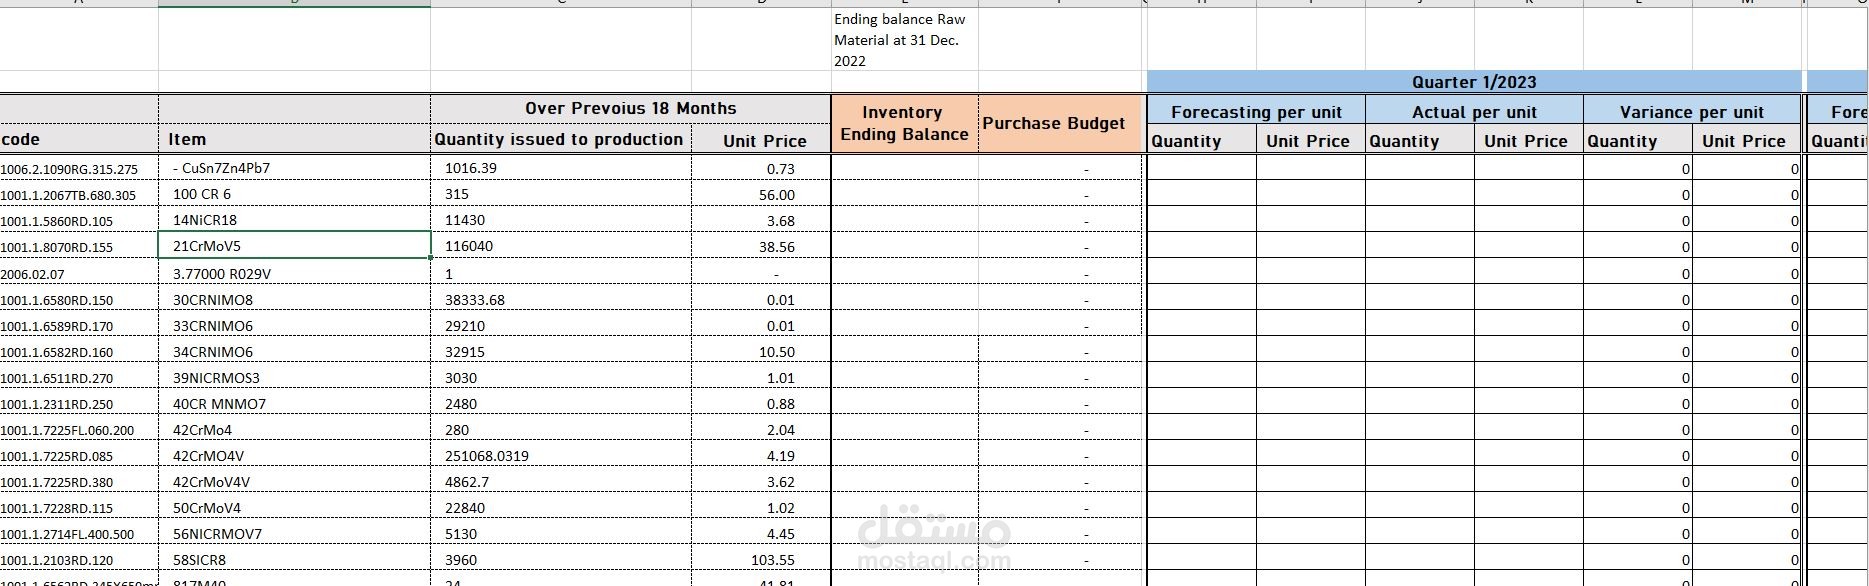Viewport: 1869px width, 586px height.
Task: Click quantity cell 116040
Action: tap(561, 246)
